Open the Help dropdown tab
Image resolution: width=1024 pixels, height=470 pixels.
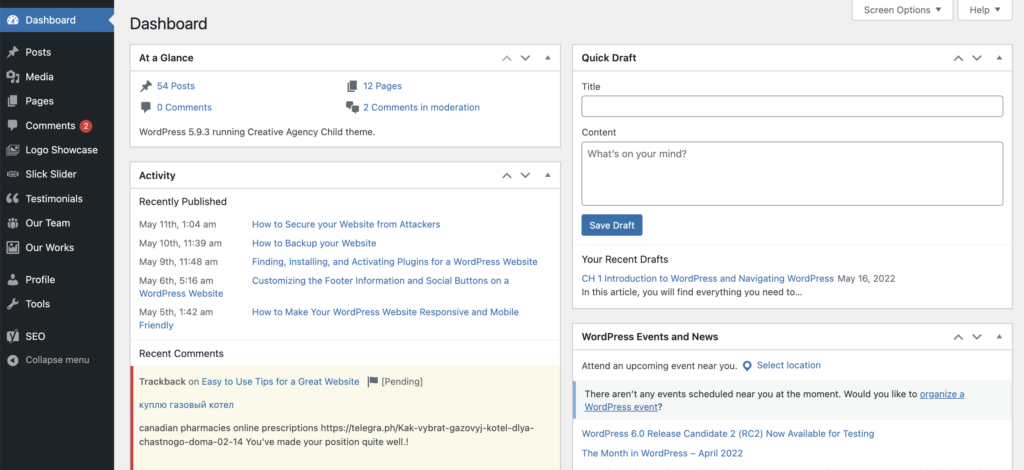[985, 10]
